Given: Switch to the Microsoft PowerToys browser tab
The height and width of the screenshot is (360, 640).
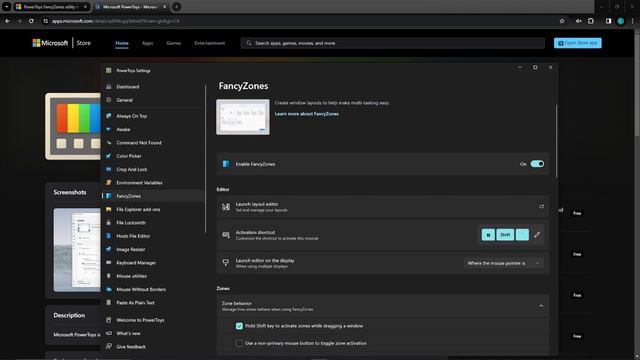Looking at the screenshot, I should 131,7.
